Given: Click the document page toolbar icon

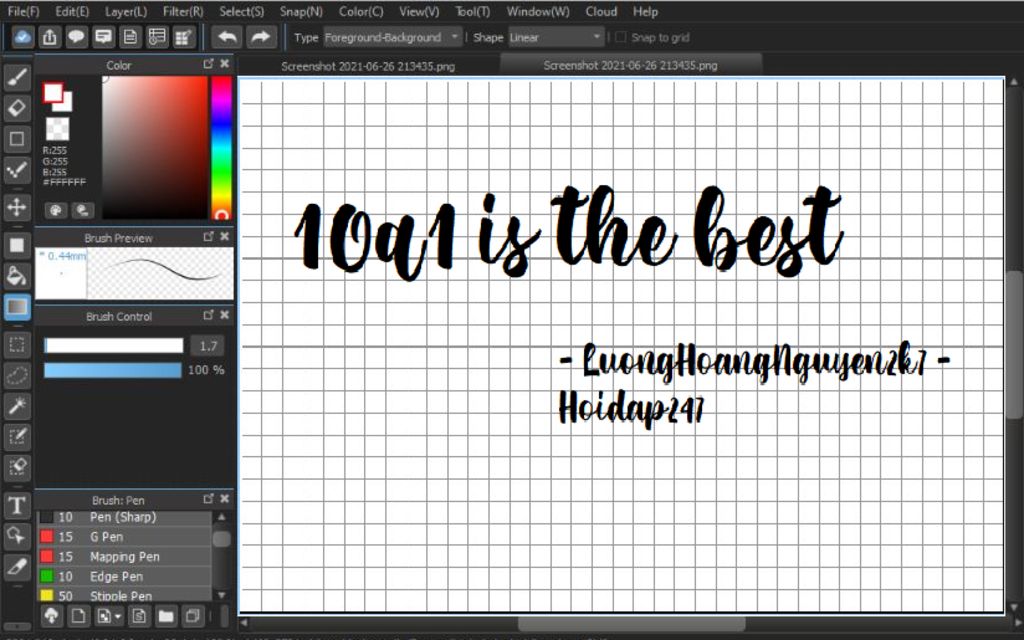Looking at the screenshot, I should click(130, 37).
